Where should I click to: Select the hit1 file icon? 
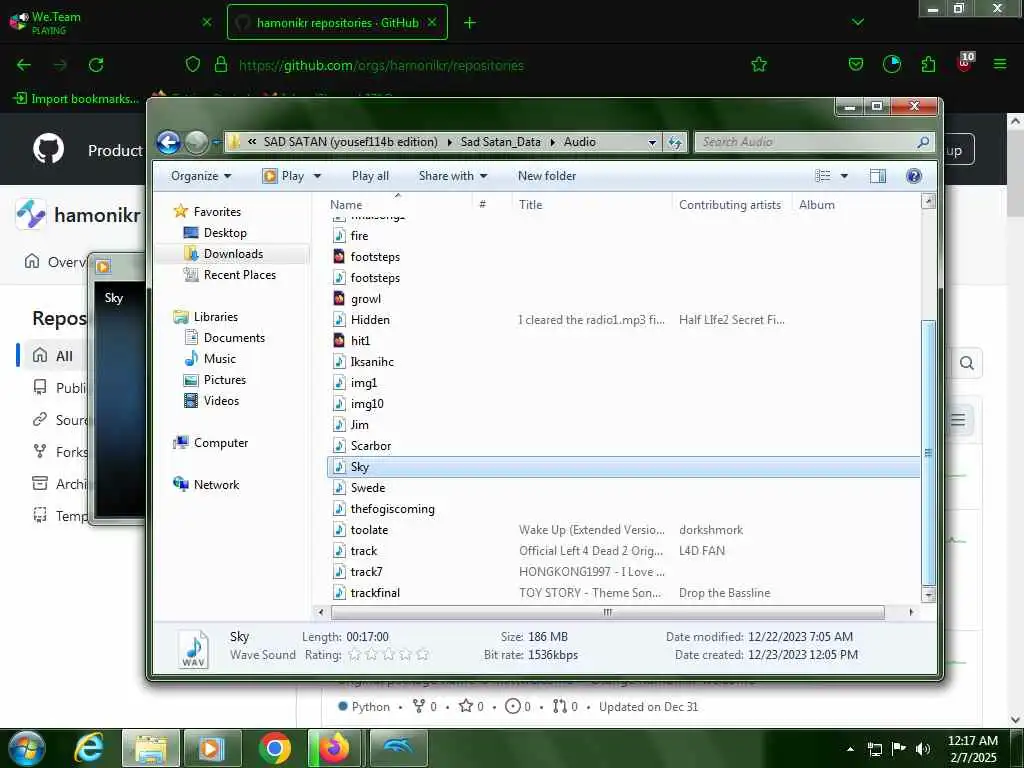coord(339,340)
